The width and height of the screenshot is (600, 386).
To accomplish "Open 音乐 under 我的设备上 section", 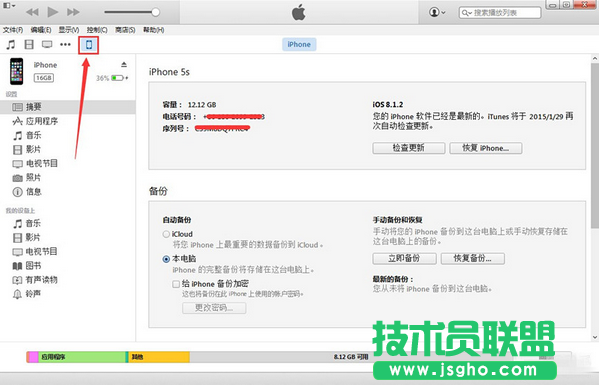I will coord(27,223).
